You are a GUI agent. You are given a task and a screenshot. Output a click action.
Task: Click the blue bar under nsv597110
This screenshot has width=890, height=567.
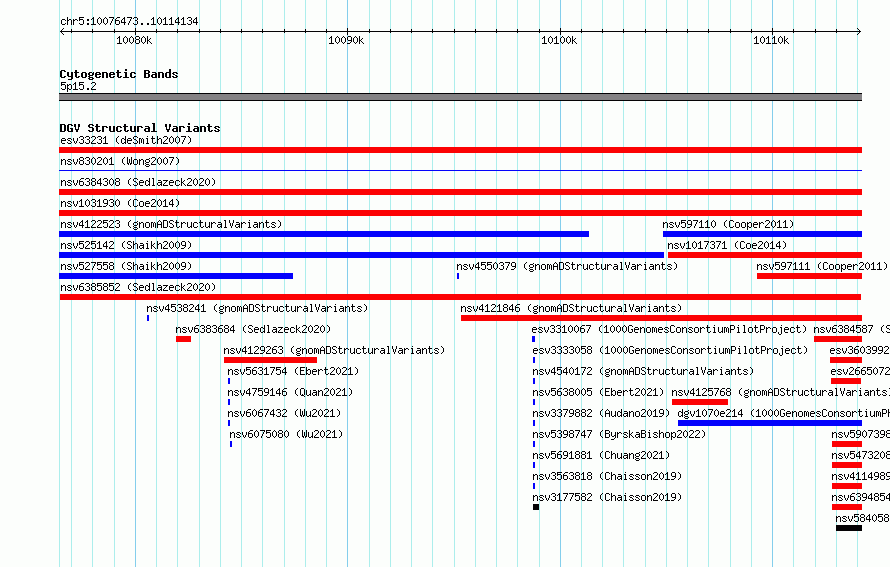pyautogui.click(x=762, y=234)
